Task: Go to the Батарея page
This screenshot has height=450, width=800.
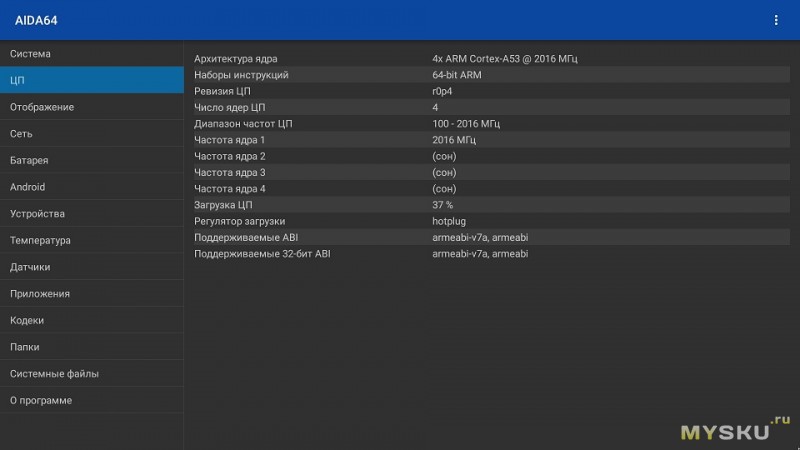Action: point(92,160)
